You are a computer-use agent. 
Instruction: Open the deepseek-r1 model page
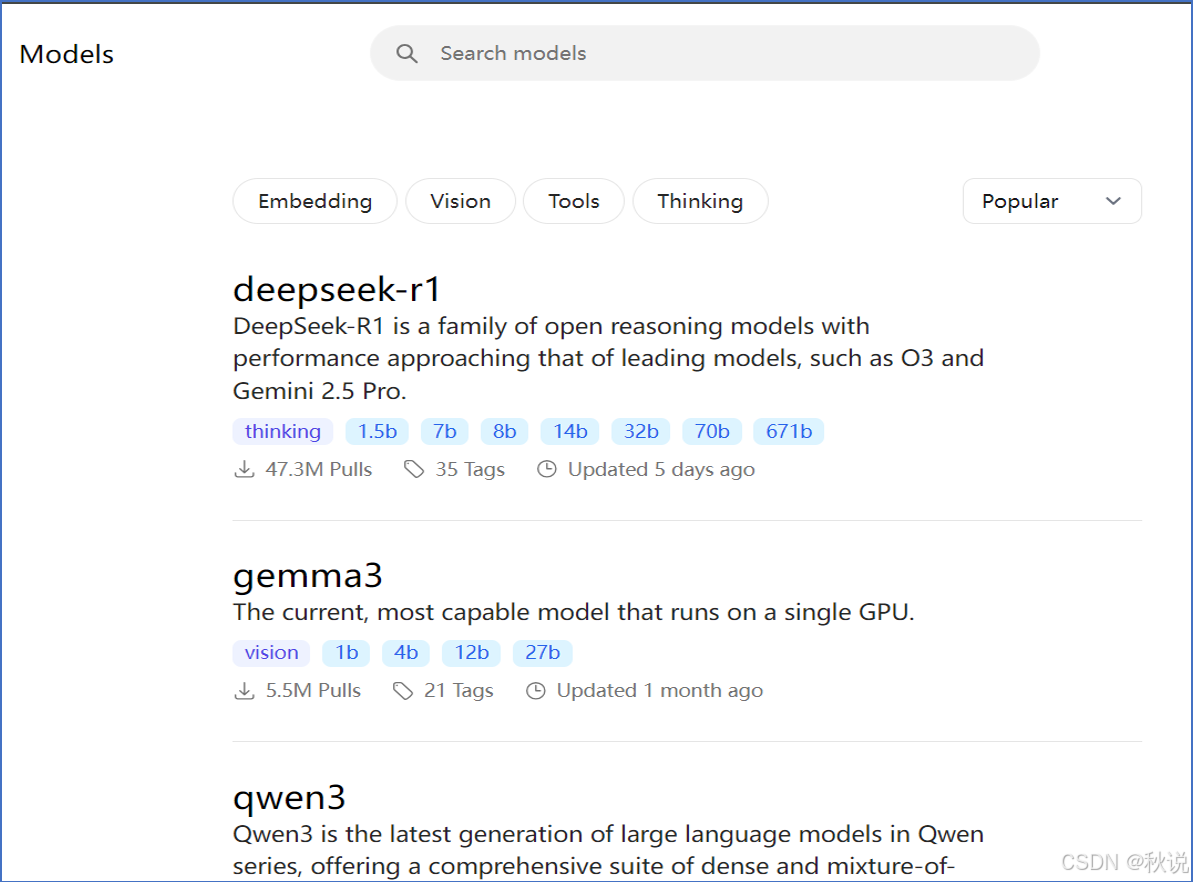tap(336, 289)
